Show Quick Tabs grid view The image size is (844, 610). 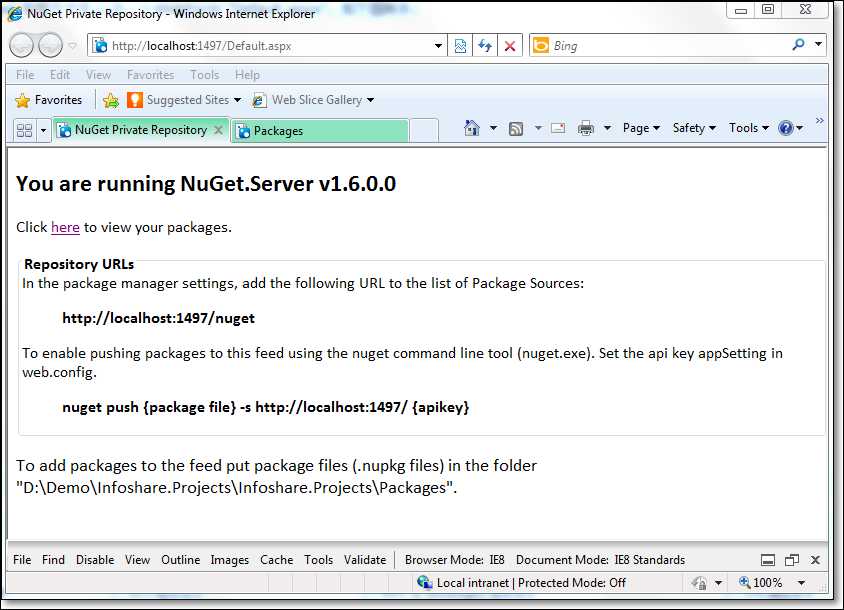(x=24, y=130)
